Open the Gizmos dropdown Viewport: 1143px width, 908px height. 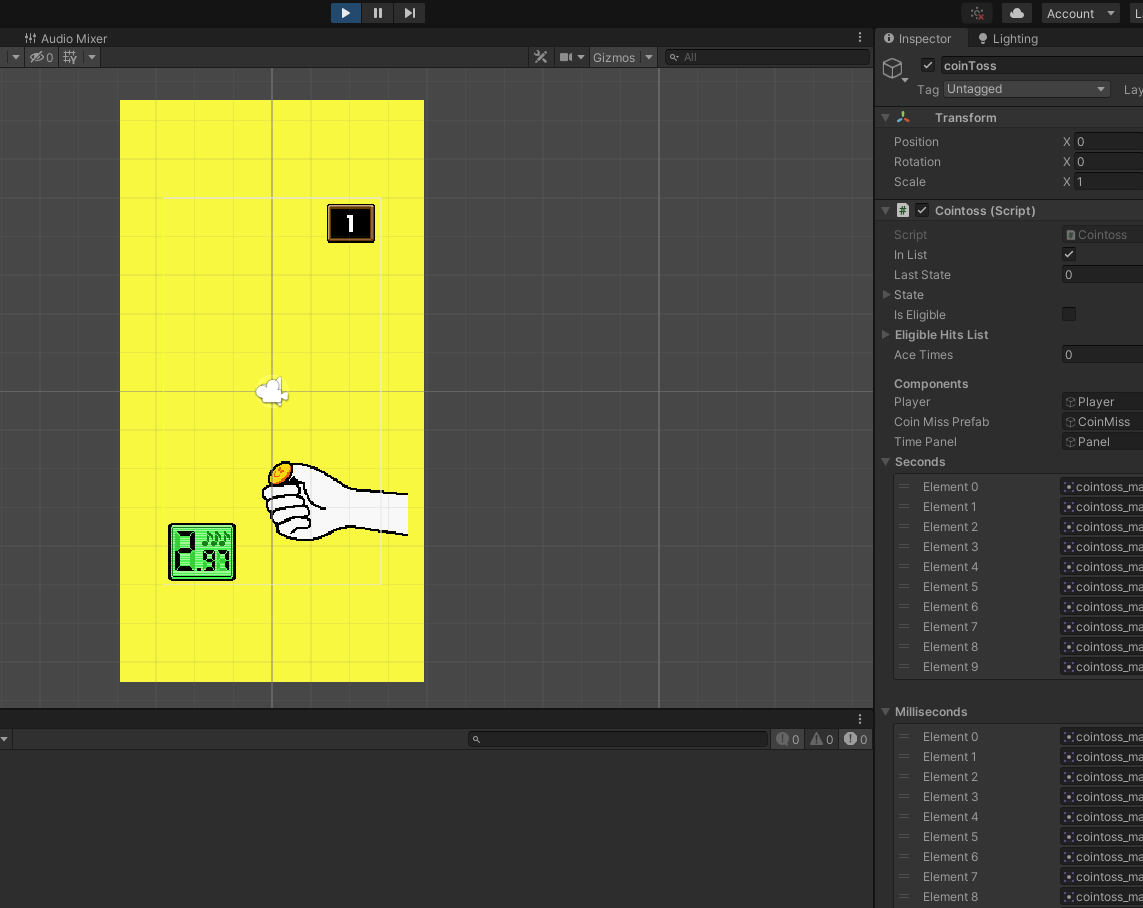(622, 57)
